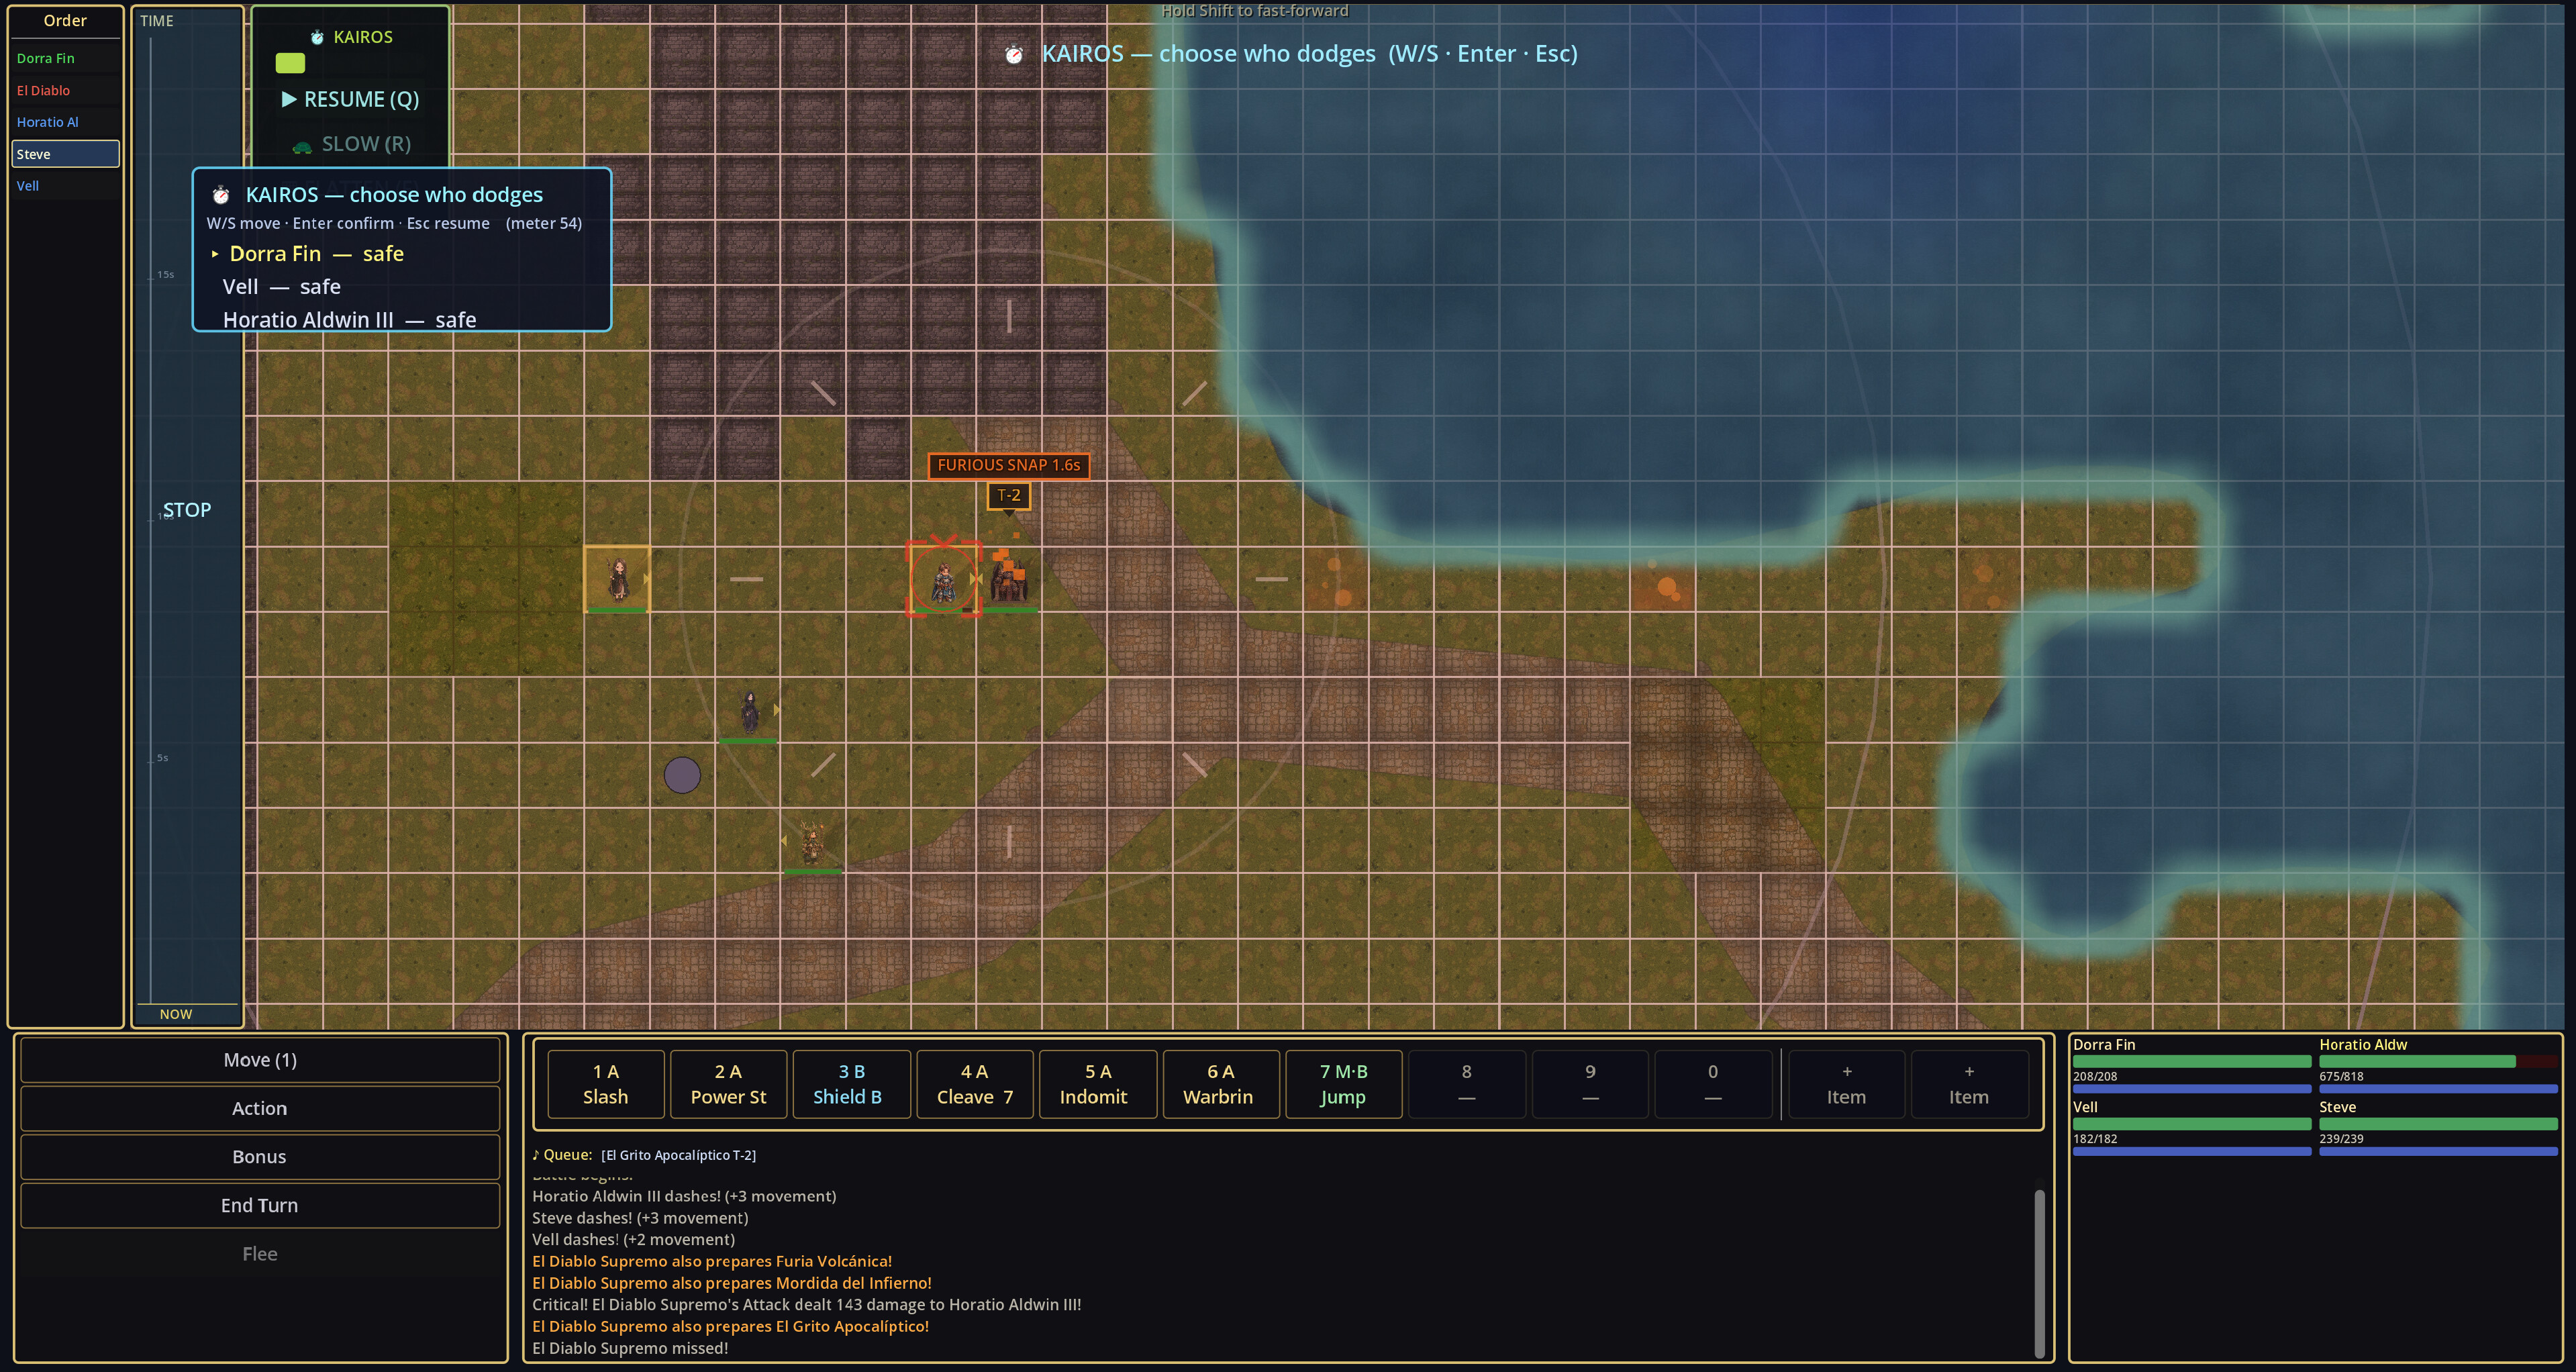Click El Diablo in the Order list
The height and width of the screenshot is (1372, 2576).
point(65,90)
